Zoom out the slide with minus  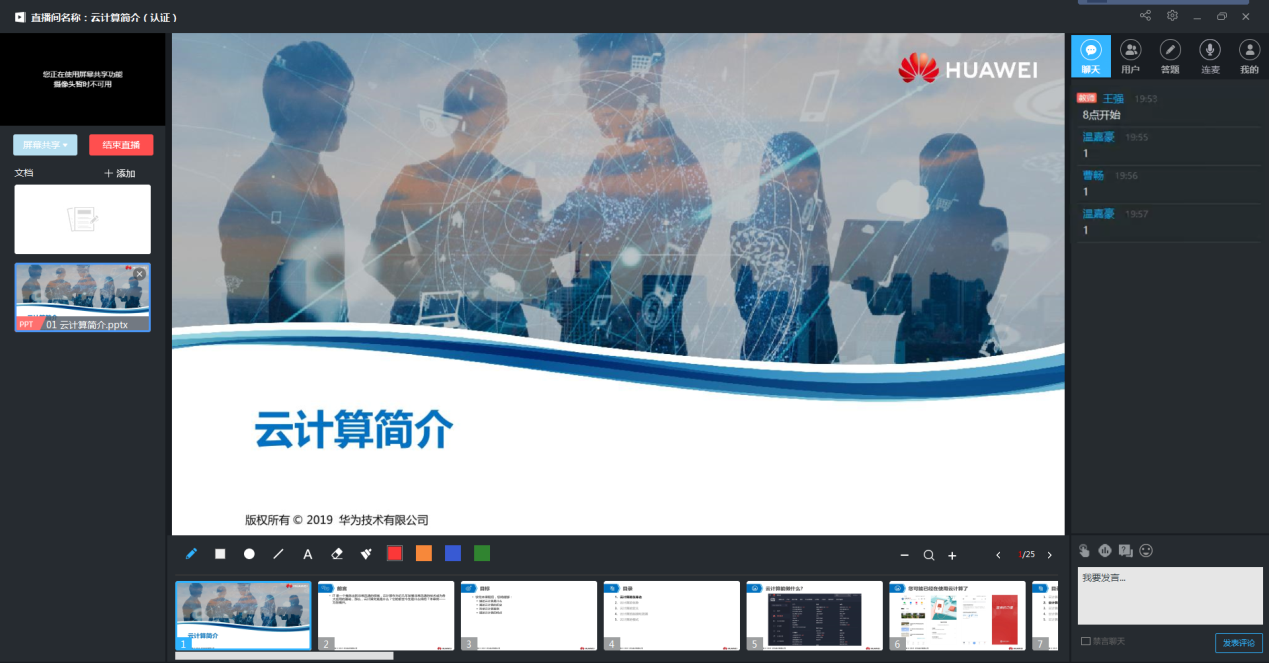(x=904, y=555)
